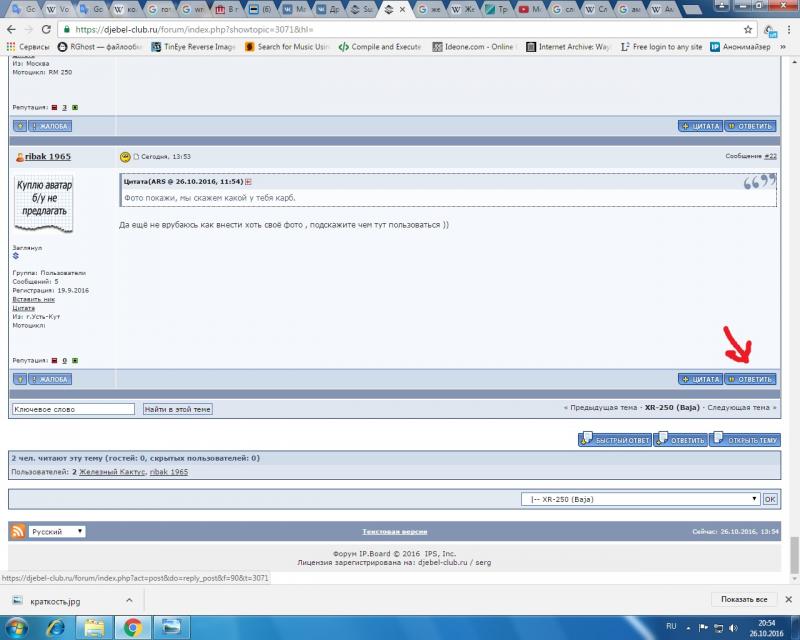Focus the Ключевое слово search field
Screen dimensions: 800x640
pyautogui.click(x=73, y=409)
